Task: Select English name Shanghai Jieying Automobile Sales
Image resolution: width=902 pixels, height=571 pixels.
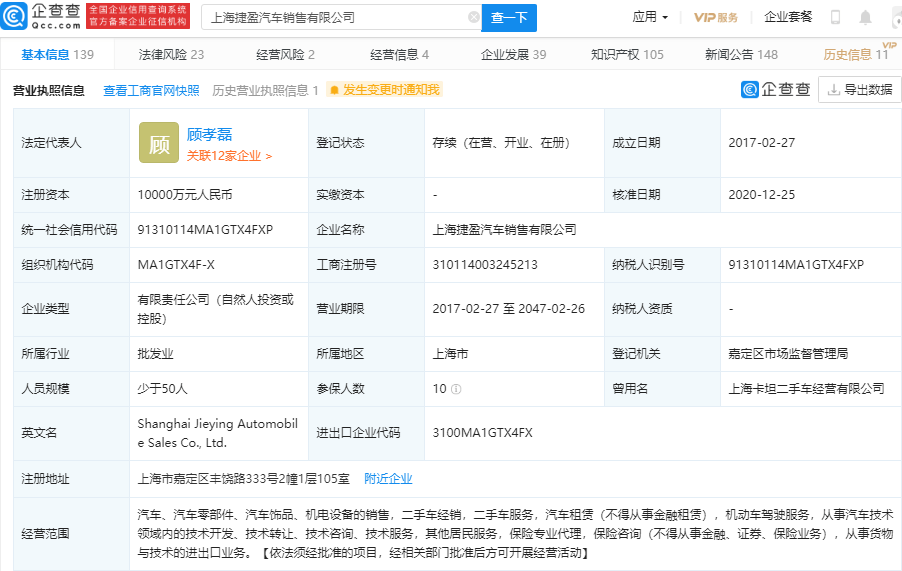Action: [217, 433]
